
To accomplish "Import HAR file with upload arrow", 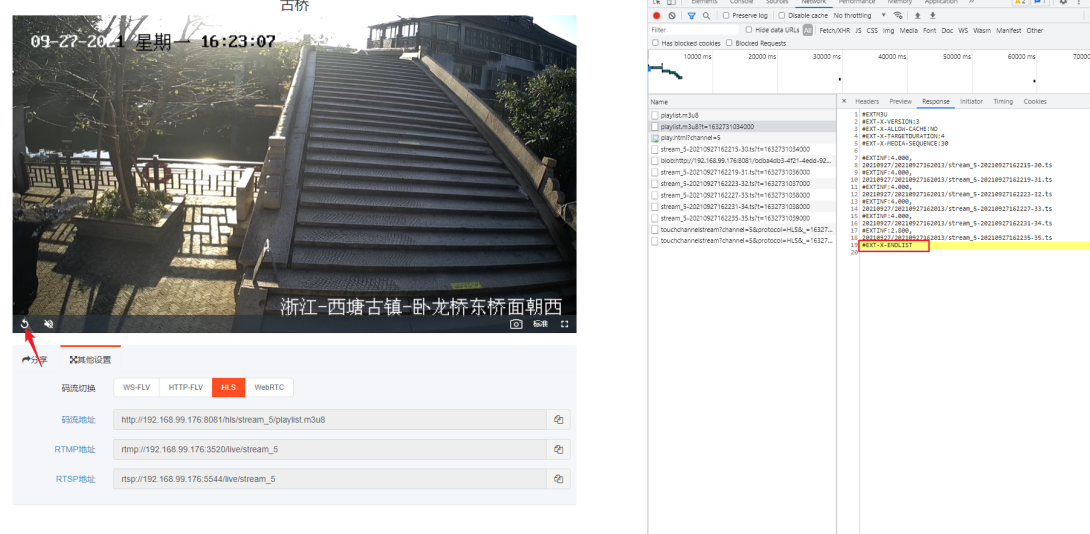I will pos(918,15).
